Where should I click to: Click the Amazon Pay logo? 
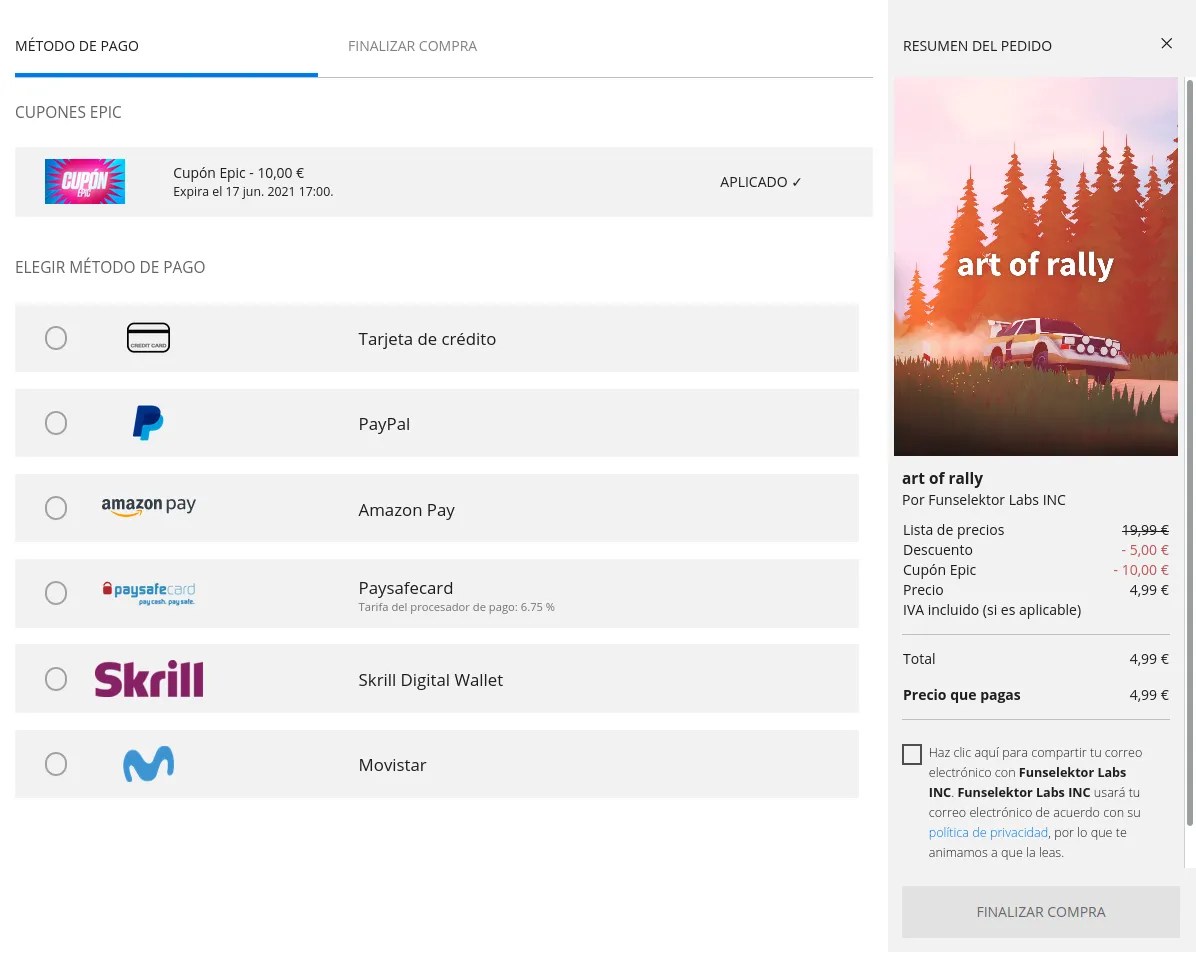tap(149, 506)
